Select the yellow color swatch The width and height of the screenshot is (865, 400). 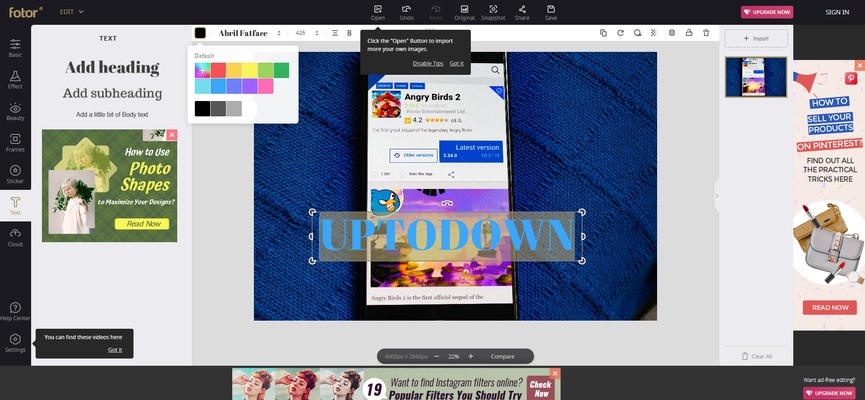[250, 70]
